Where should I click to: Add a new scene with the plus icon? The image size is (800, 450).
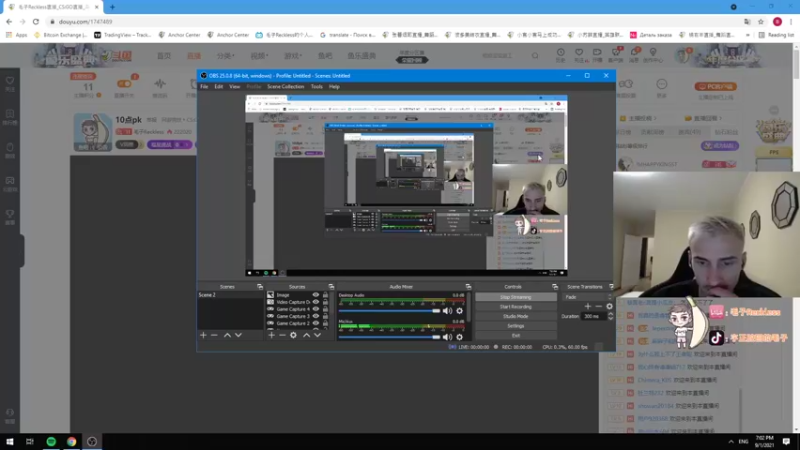point(204,335)
